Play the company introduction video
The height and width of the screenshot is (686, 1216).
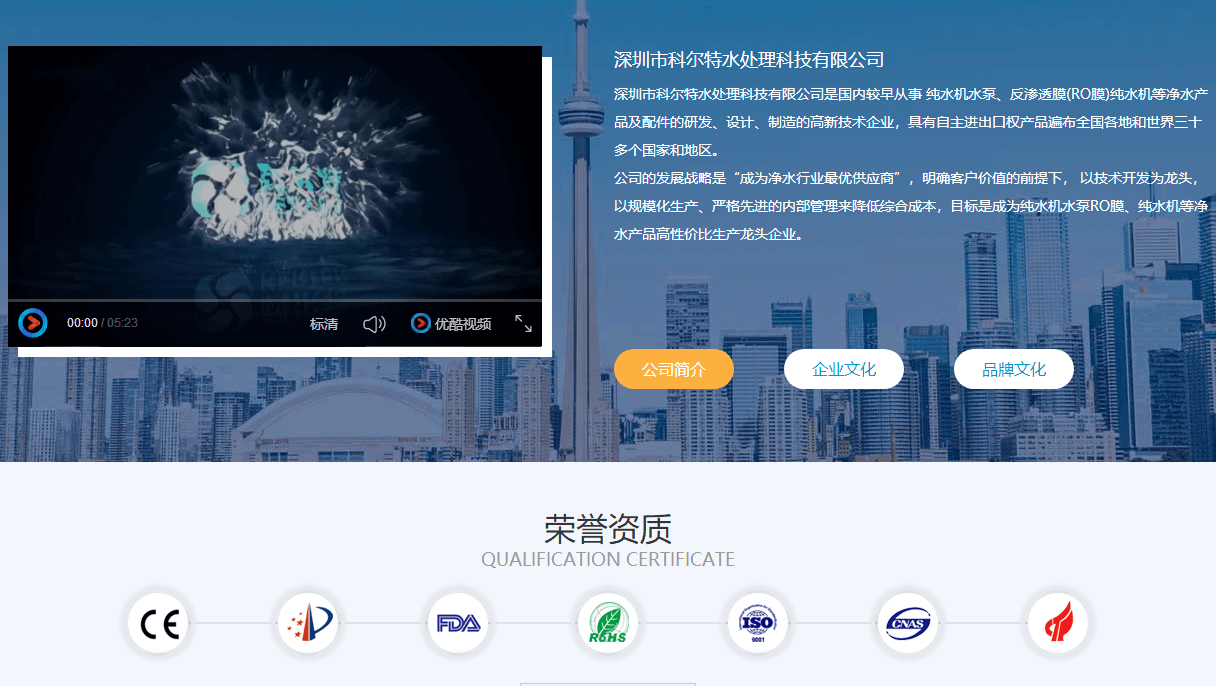pos(32,322)
